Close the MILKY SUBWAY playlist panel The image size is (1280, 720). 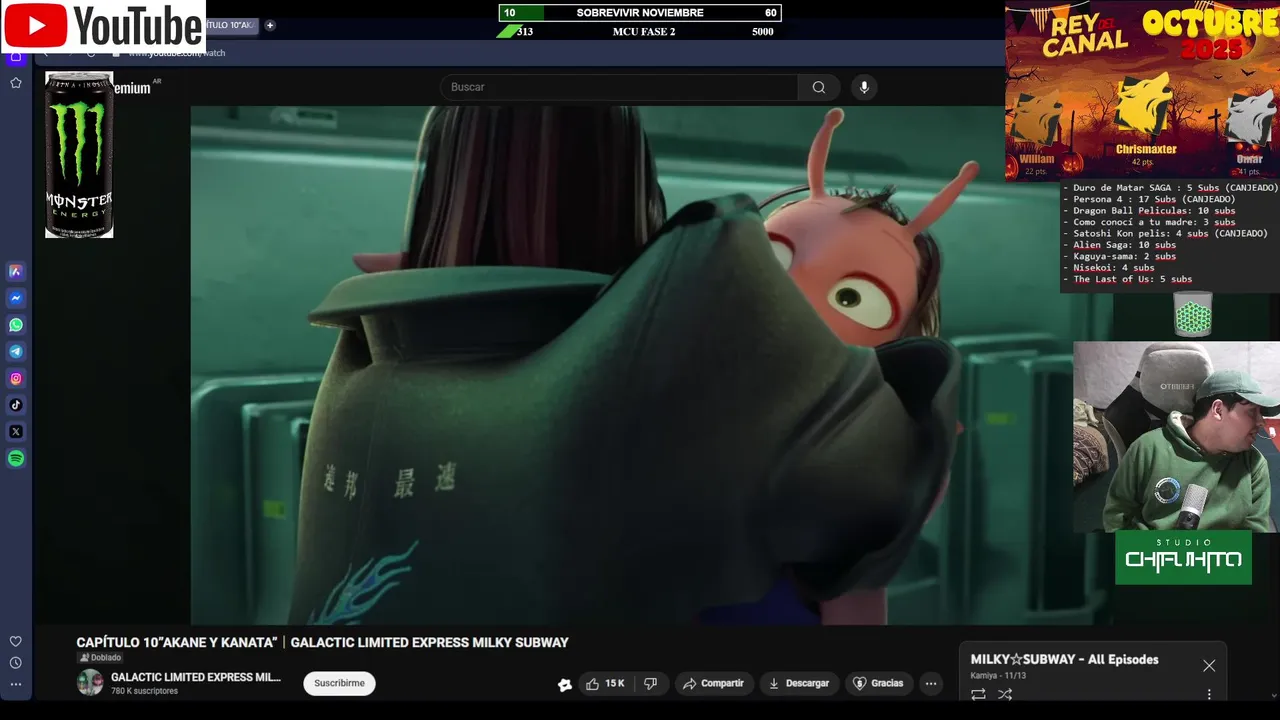coord(1209,666)
